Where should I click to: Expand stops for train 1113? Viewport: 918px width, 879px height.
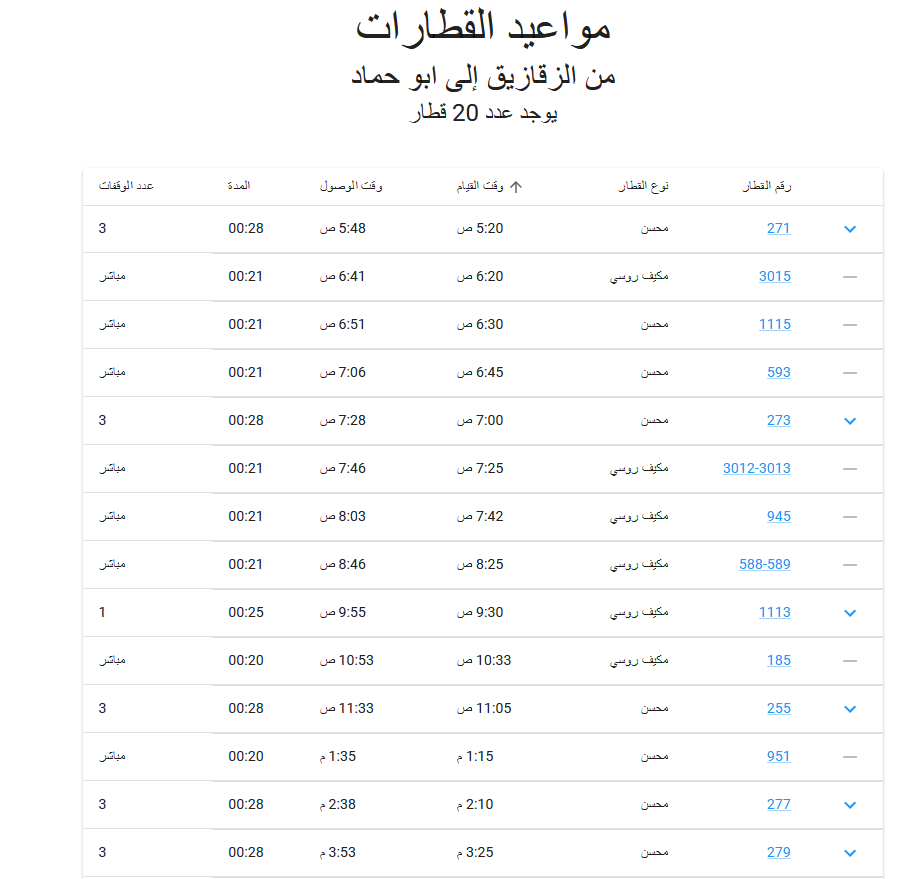point(850,613)
